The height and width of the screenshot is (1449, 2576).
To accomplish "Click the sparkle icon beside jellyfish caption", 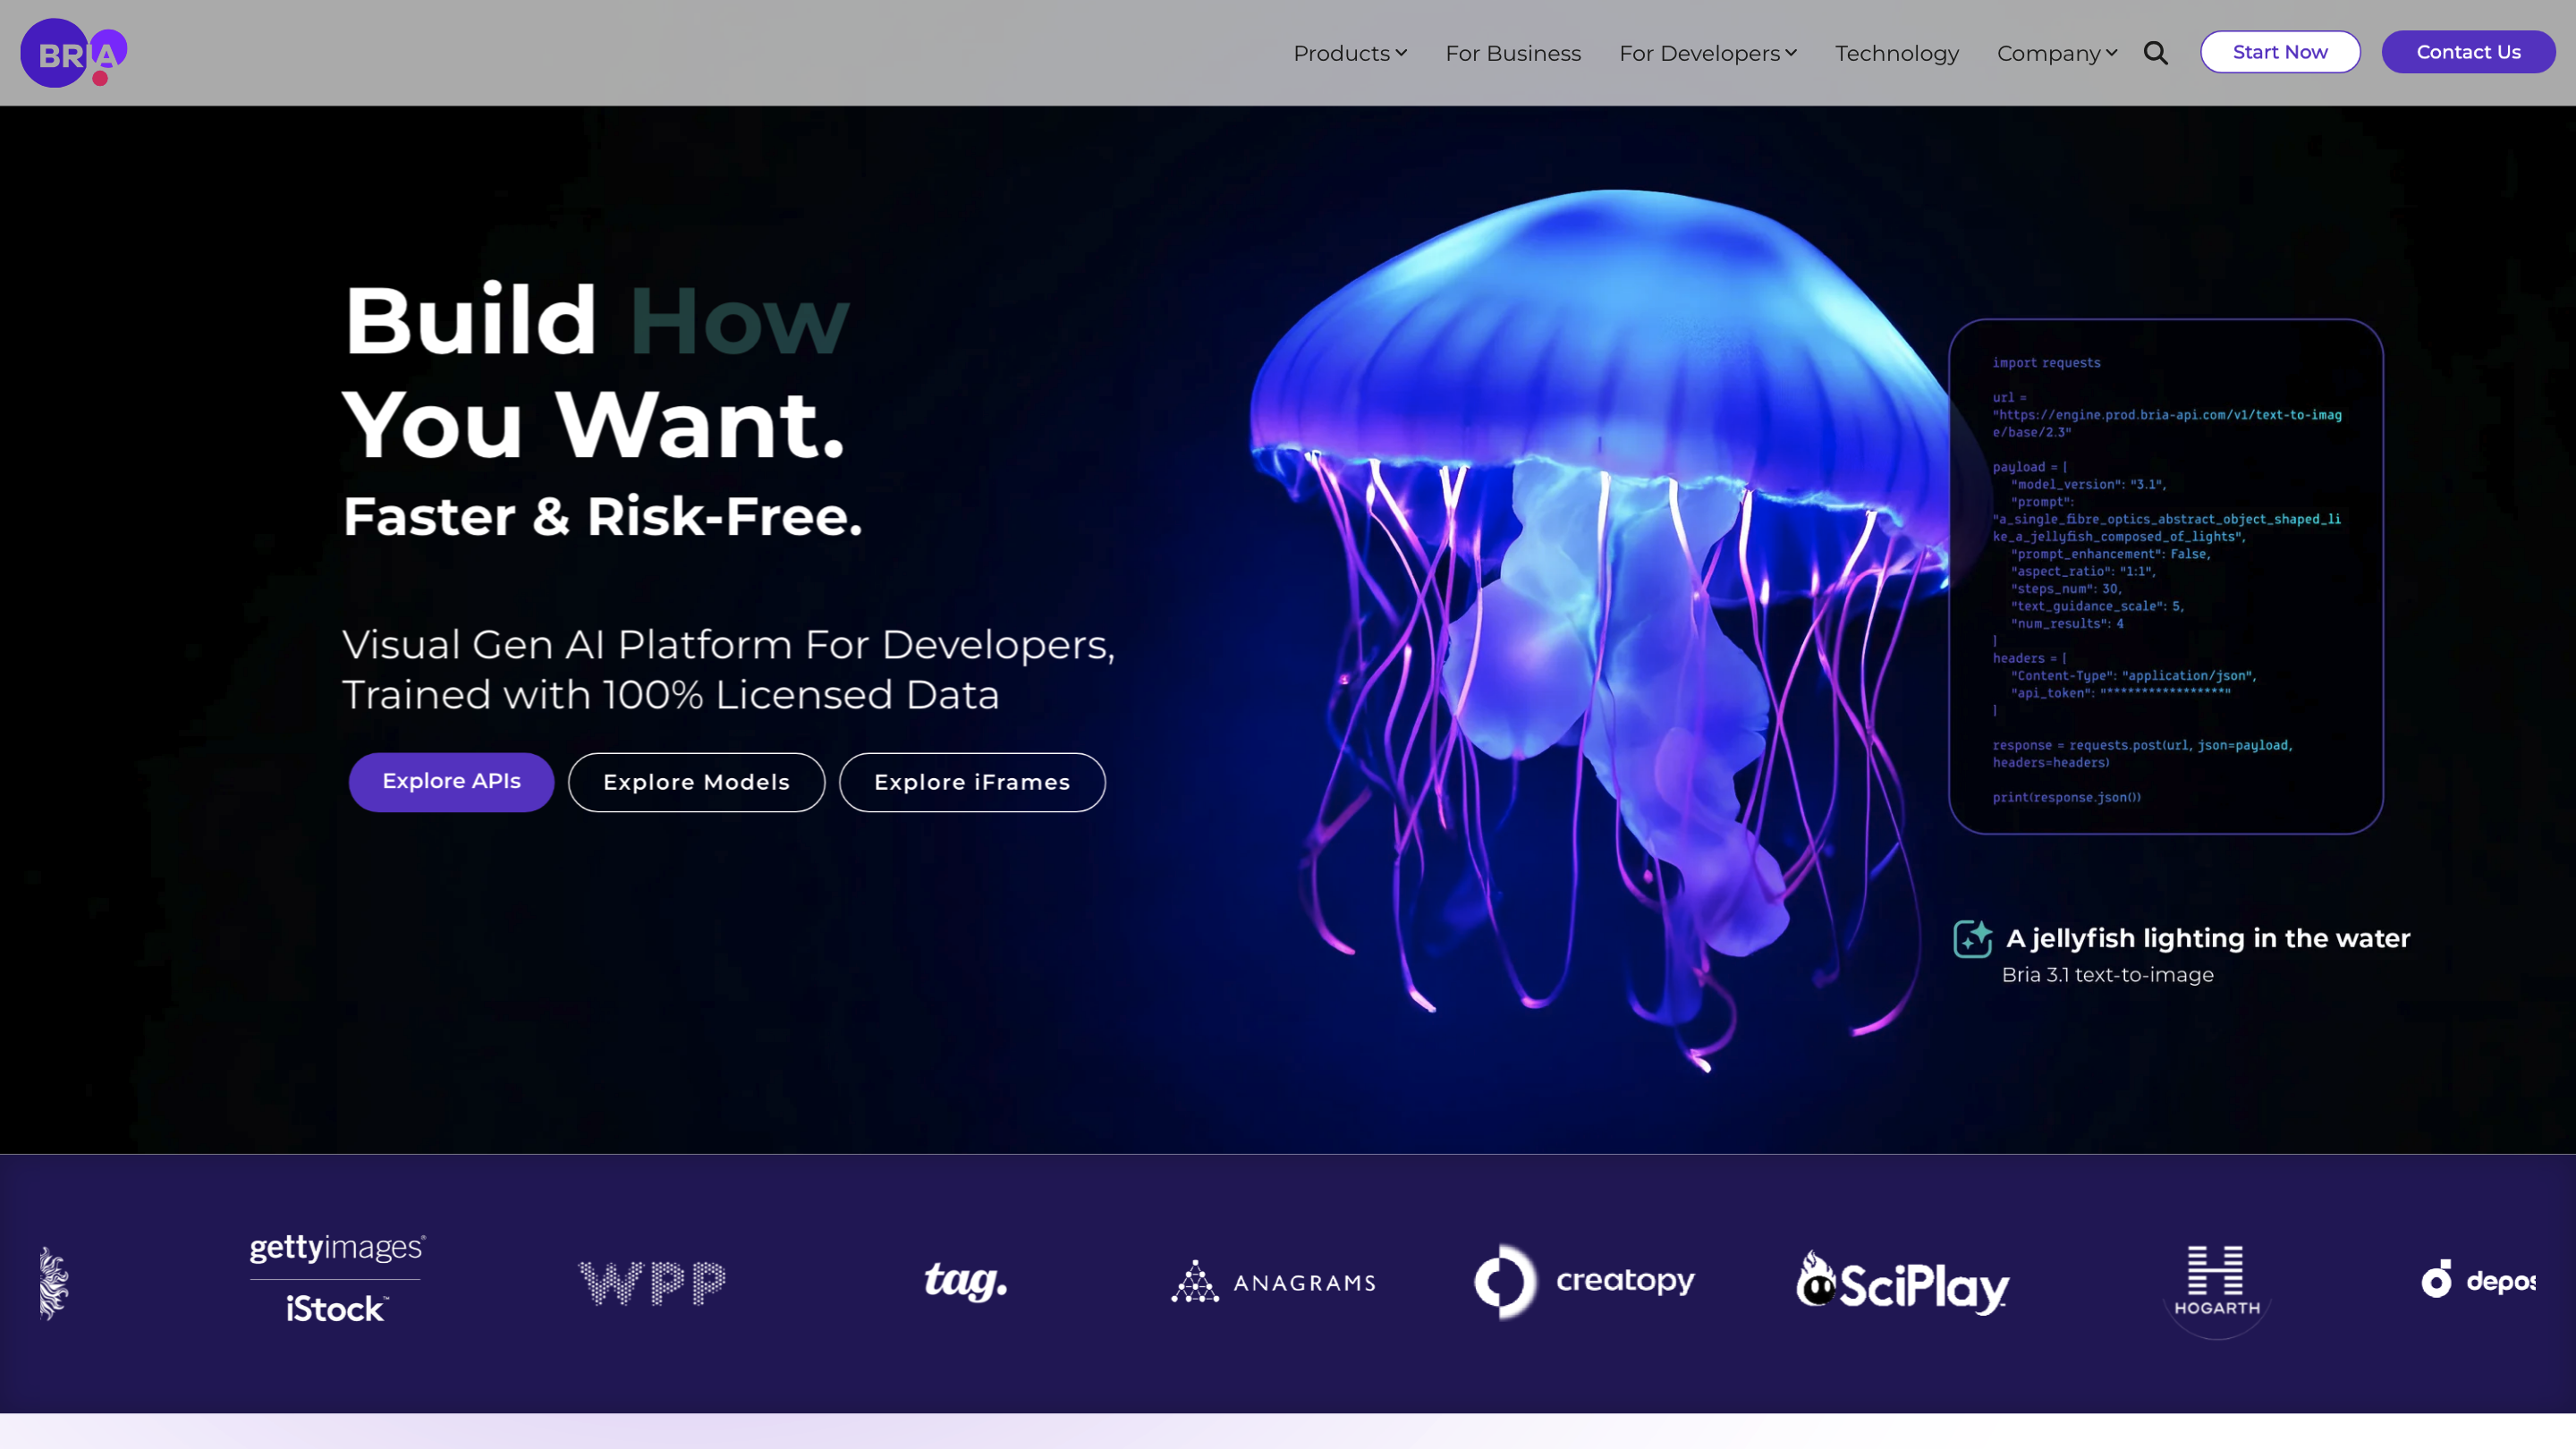I will [1972, 939].
